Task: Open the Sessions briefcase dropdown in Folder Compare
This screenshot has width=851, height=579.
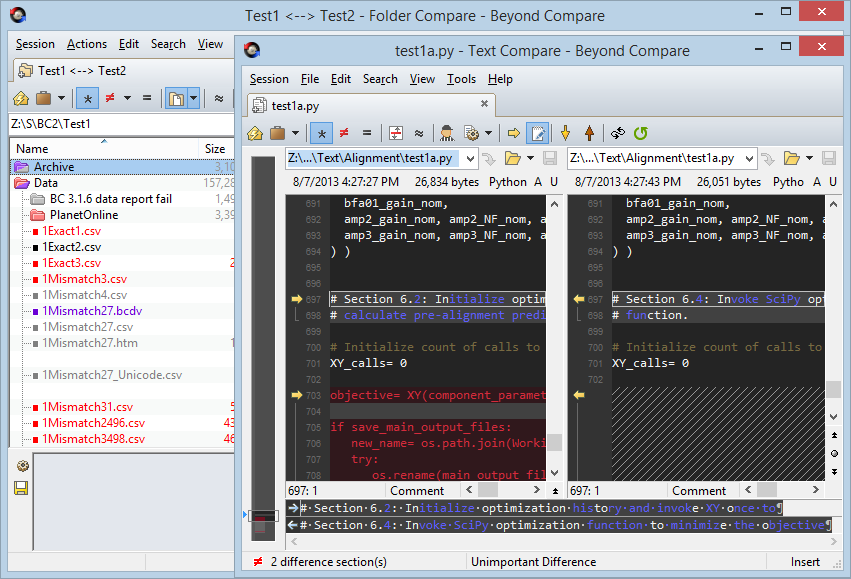Action: coord(61,98)
